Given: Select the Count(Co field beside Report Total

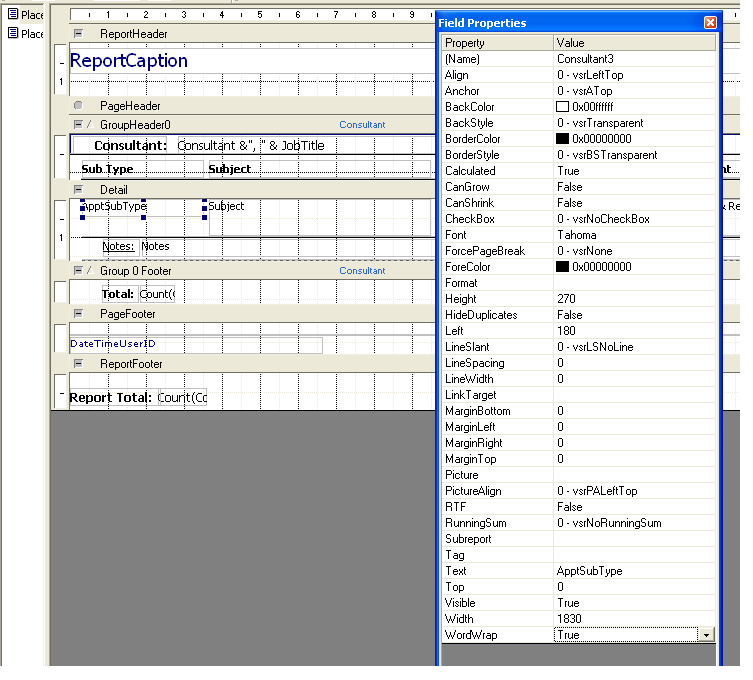Looking at the screenshot, I should (x=182, y=398).
